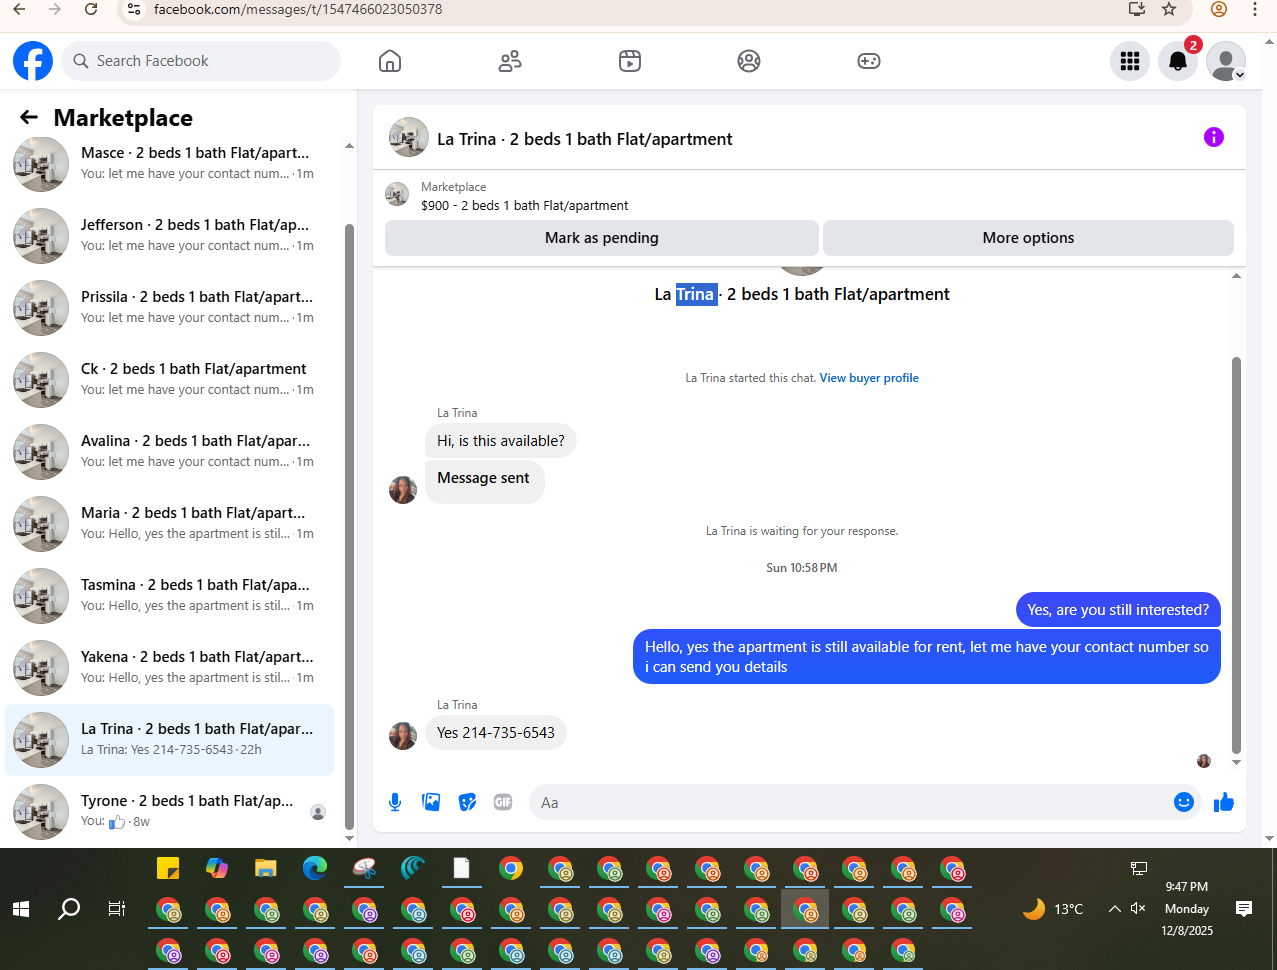Record a voice clip
The height and width of the screenshot is (970, 1277).
(x=395, y=802)
